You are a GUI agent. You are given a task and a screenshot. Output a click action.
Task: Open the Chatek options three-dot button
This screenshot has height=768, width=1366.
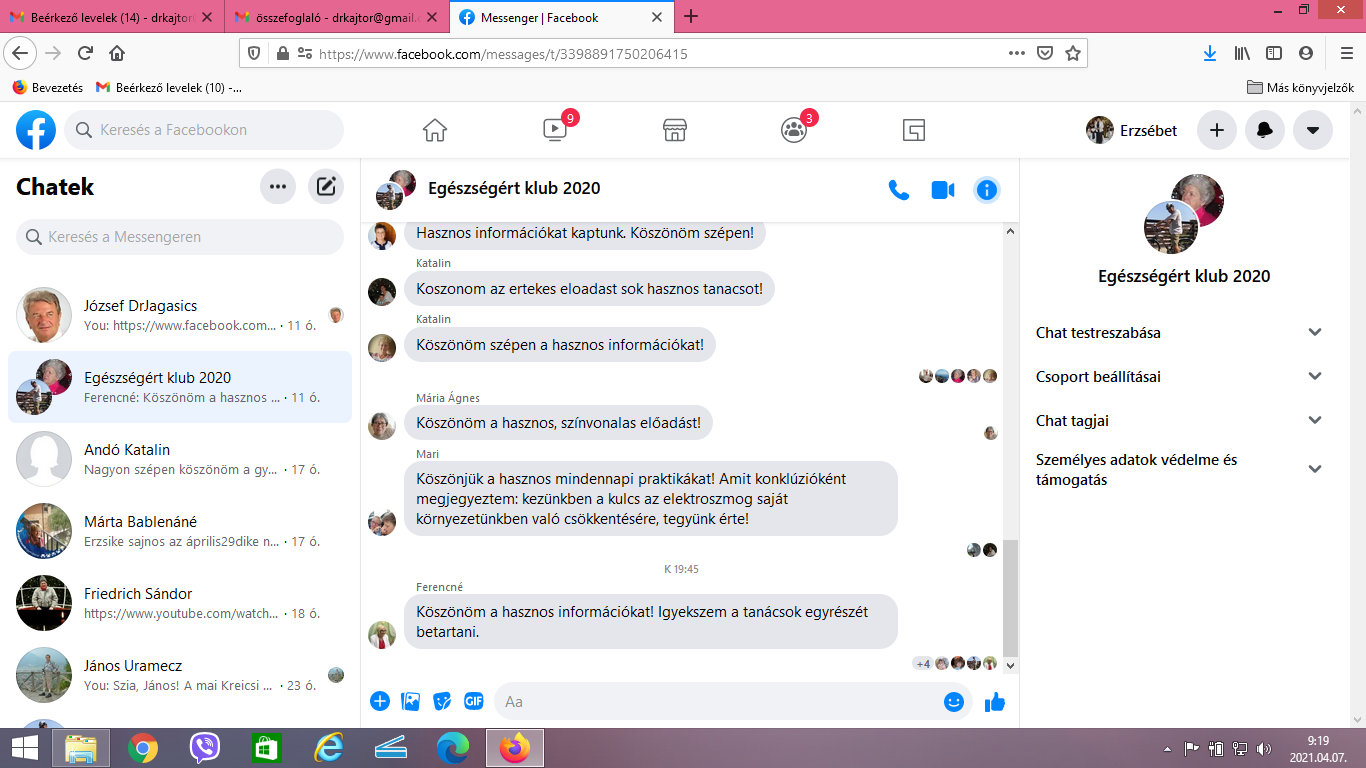pyautogui.click(x=278, y=186)
